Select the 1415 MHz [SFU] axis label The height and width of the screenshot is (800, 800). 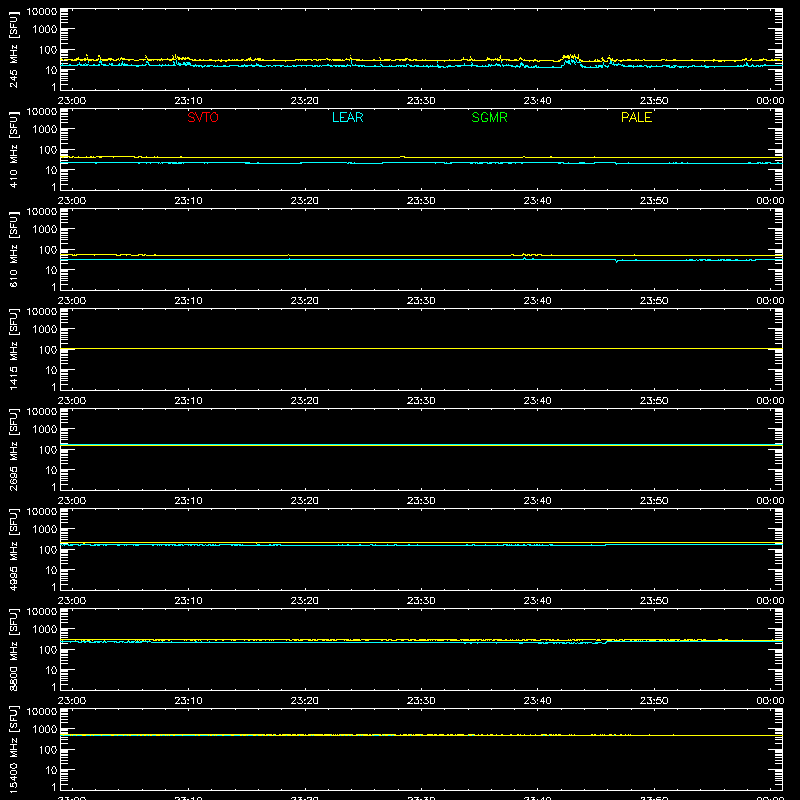tap(14, 349)
